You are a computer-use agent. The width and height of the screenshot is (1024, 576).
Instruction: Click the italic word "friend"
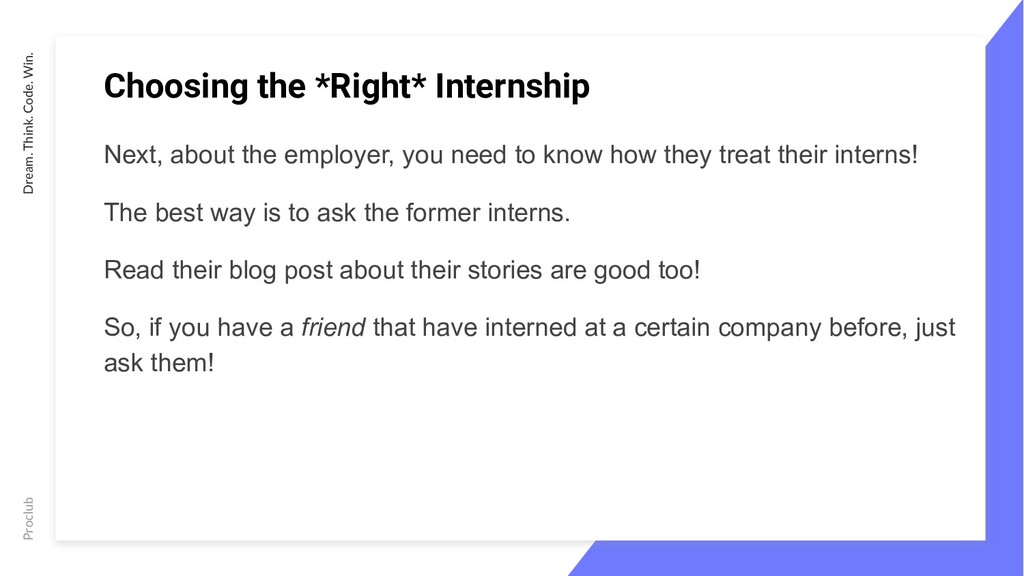(333, 327)
